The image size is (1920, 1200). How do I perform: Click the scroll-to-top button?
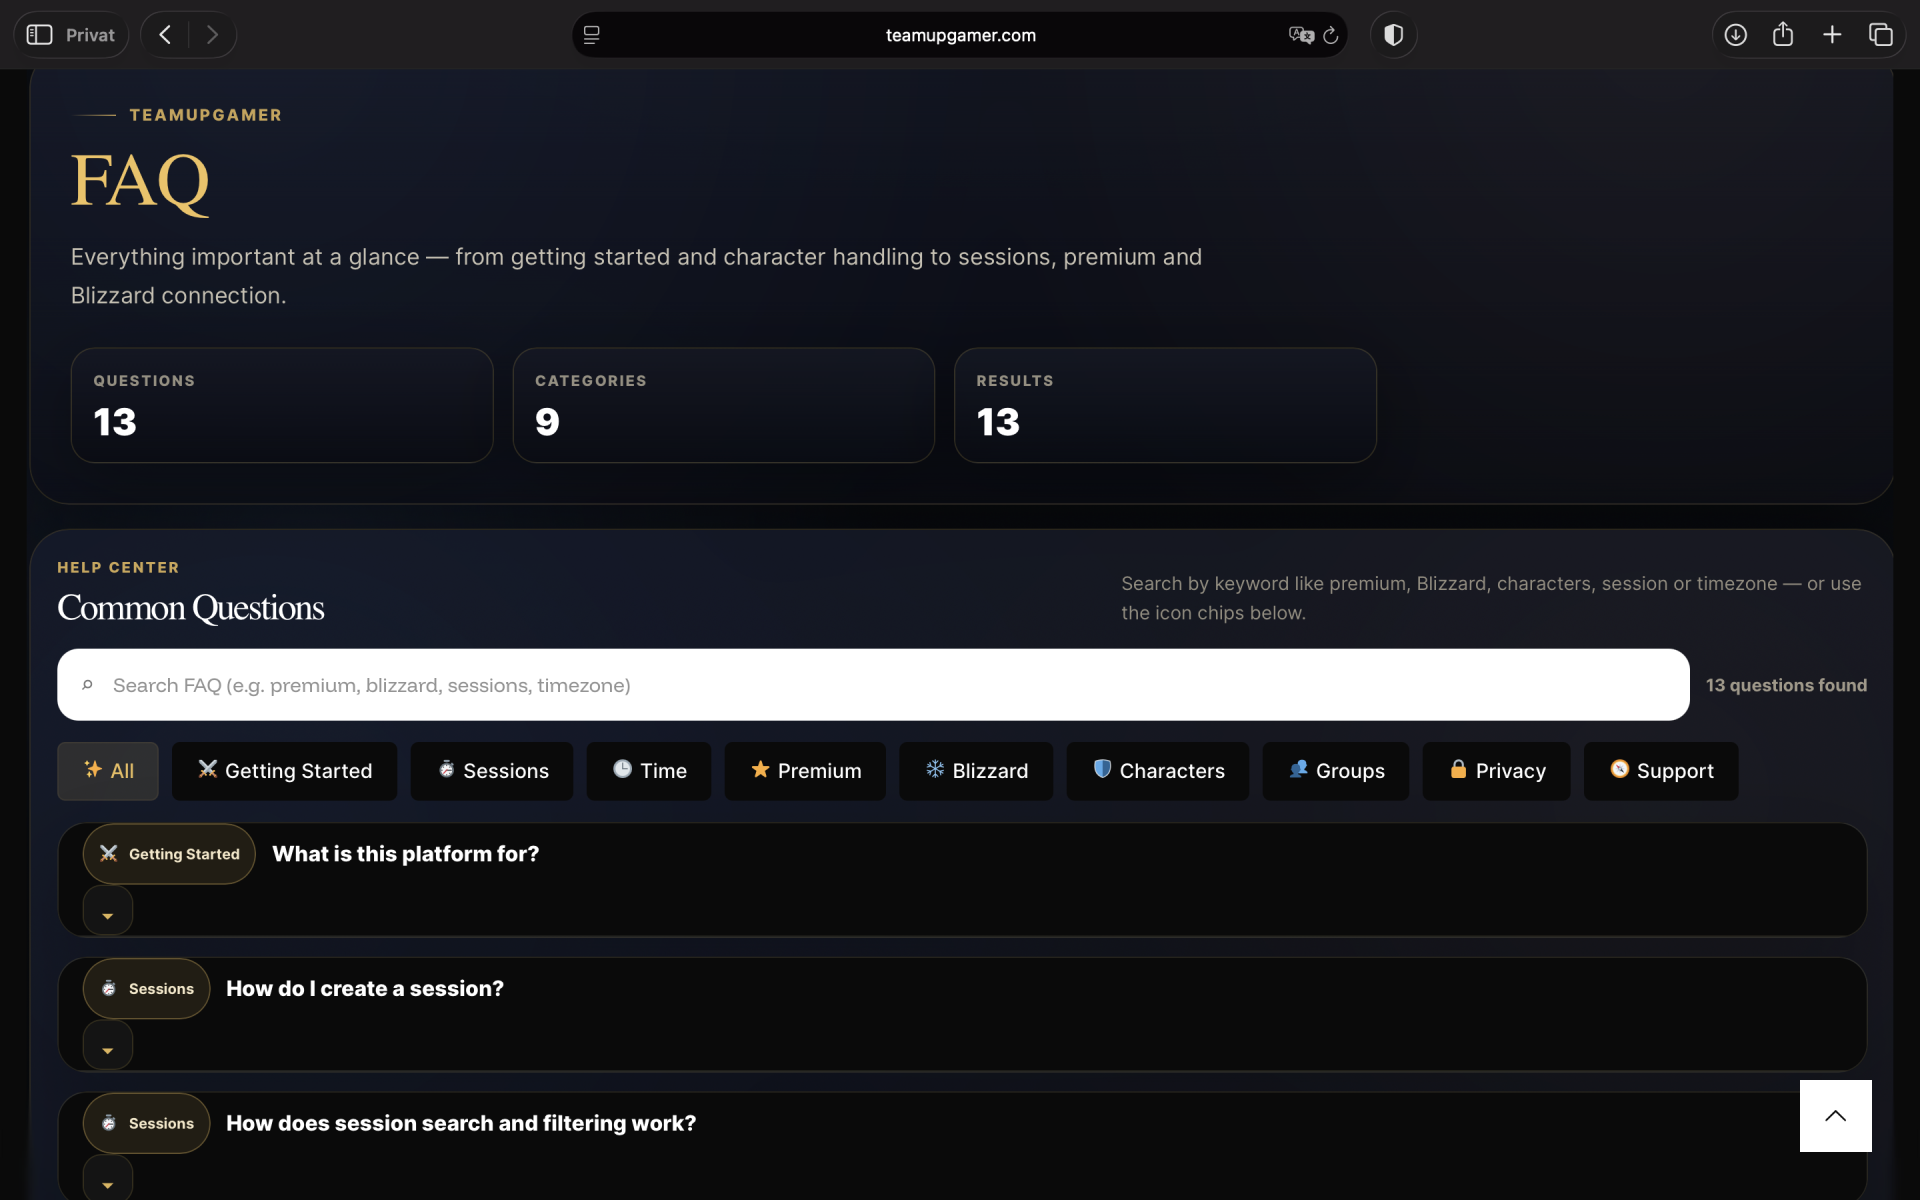(x=1835, y=1115)
